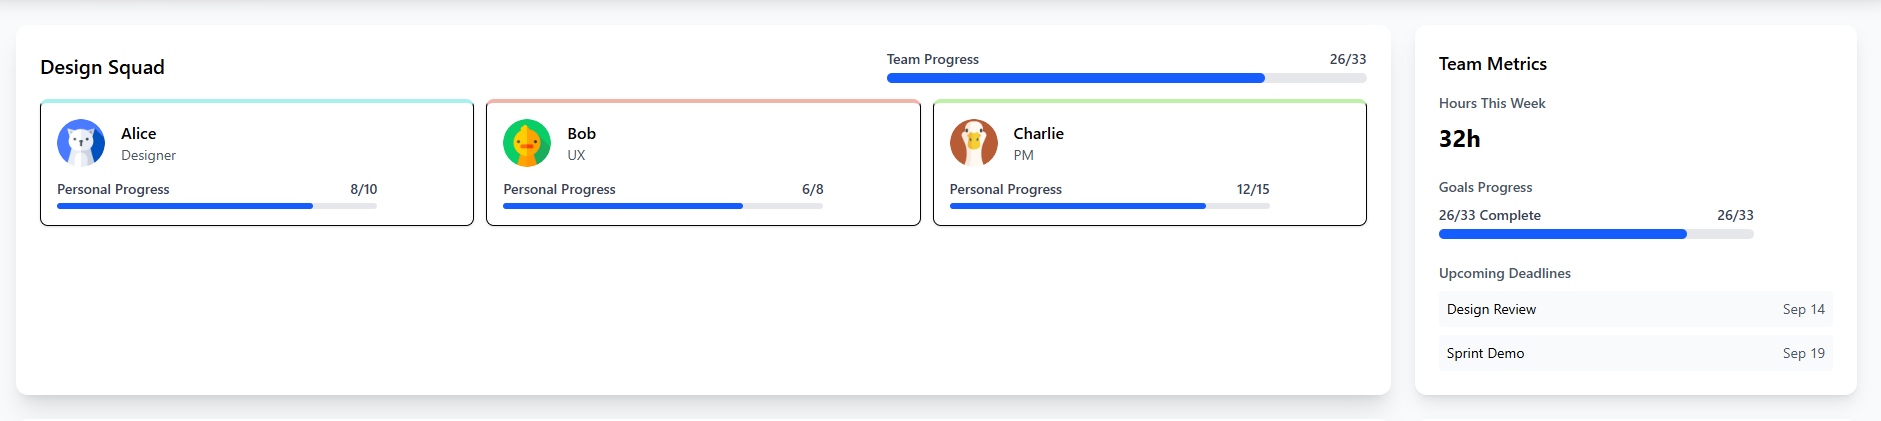
Task: Click Charlie's Personal Progress bar
Action: point(1109,206)
